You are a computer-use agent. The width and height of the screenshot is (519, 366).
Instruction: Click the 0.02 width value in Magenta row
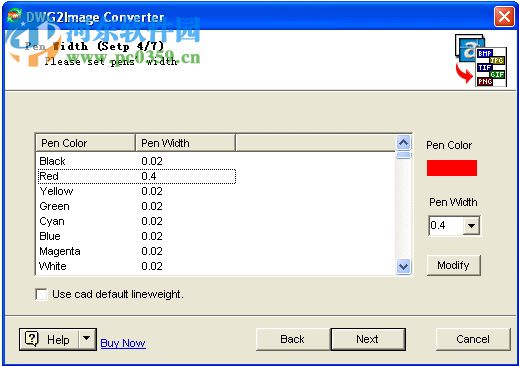click(x=152, y=251)
